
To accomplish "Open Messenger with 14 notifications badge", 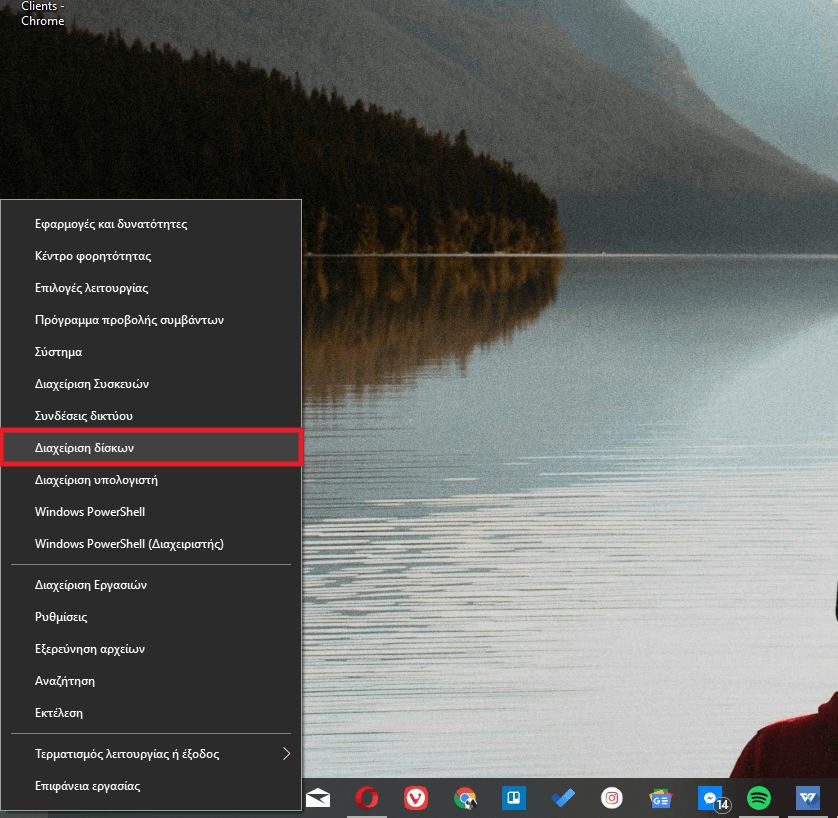I will [710, 798].
